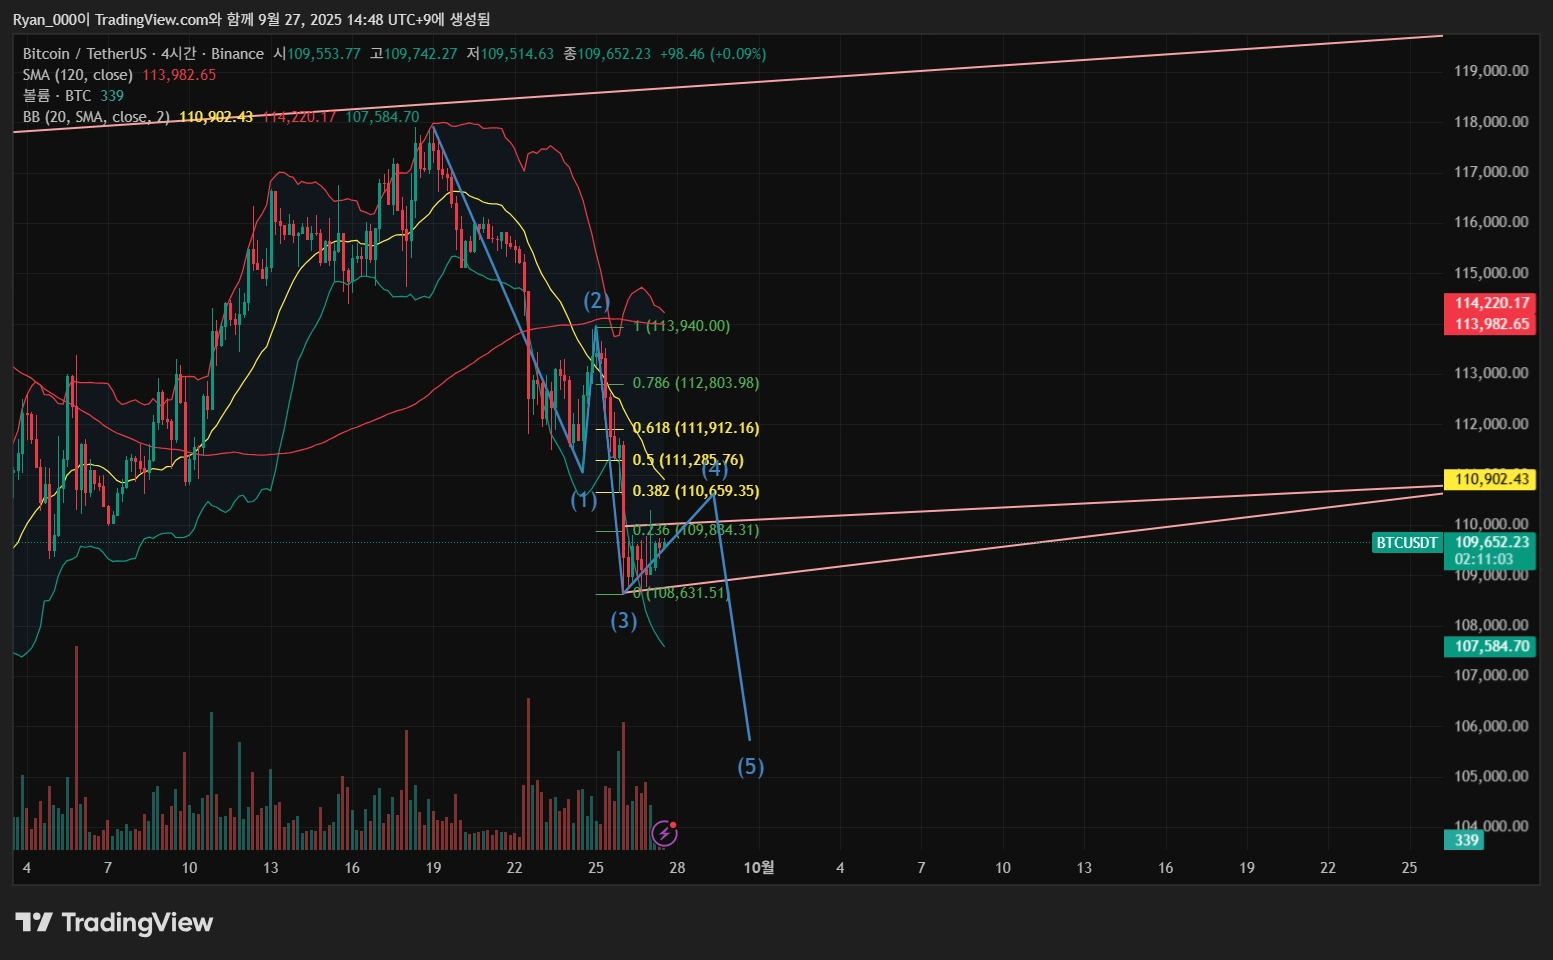Click the TradingView logo at bottom left
The height and width of the screenshot is (960, 1553).
tap(114, 922)
